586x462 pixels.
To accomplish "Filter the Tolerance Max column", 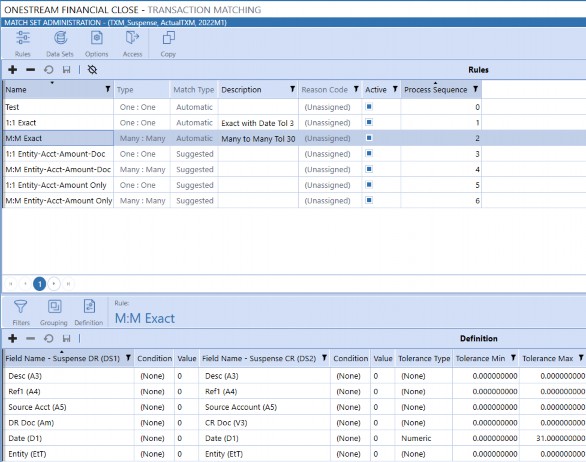I will [x=581, y=358].
